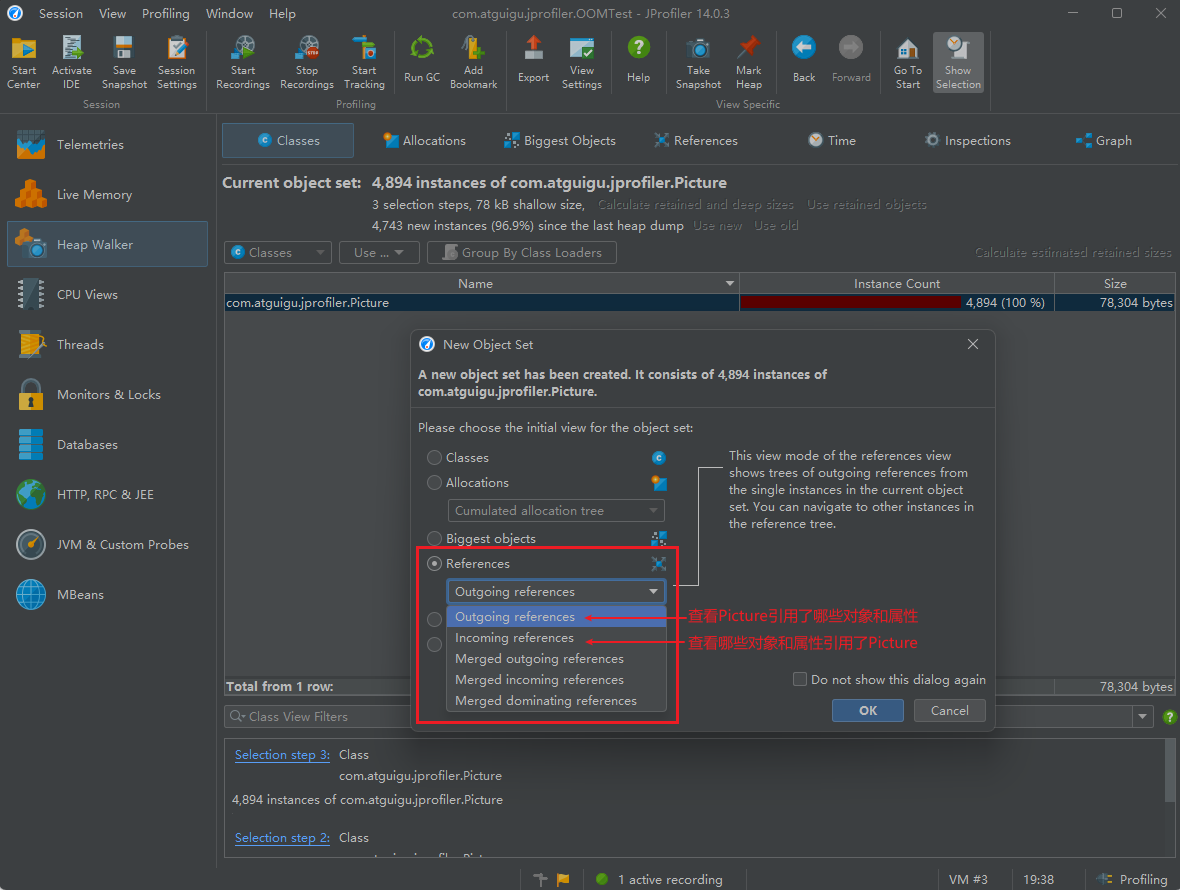
Task: Switch to the Biggest Objects tab
Action: pos(559,141)
